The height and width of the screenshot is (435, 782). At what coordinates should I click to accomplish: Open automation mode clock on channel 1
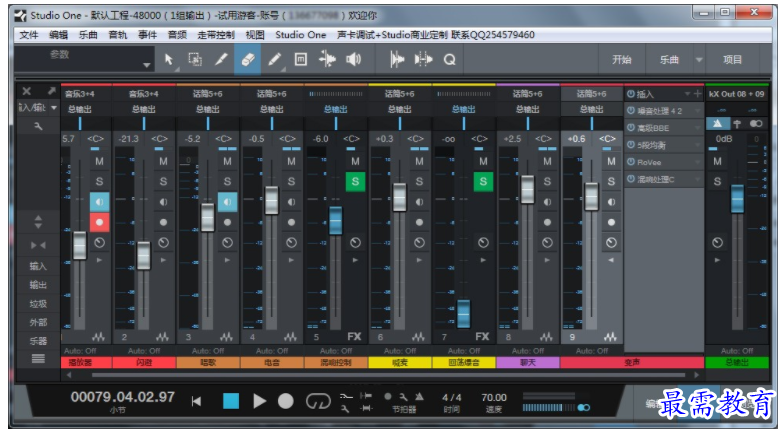99,243
